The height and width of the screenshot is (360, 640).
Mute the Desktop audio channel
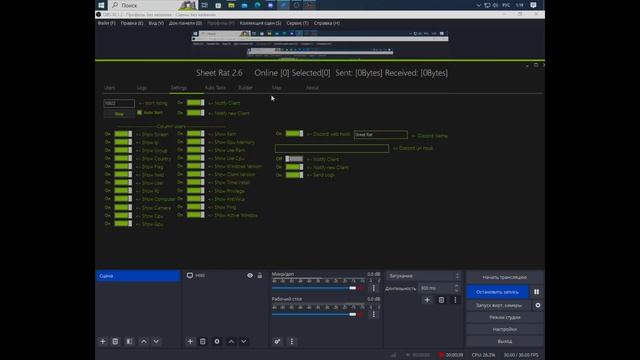click(361, 314)
